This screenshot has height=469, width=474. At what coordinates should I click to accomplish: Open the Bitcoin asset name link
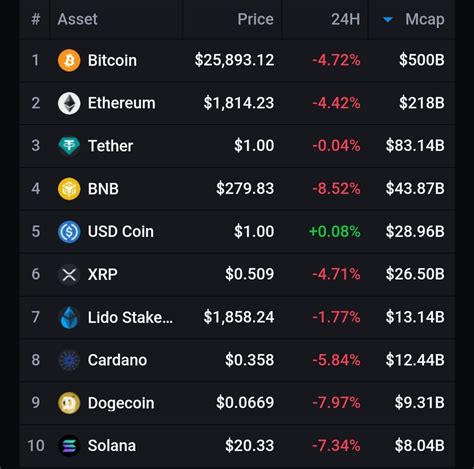[x=112, y=60]
